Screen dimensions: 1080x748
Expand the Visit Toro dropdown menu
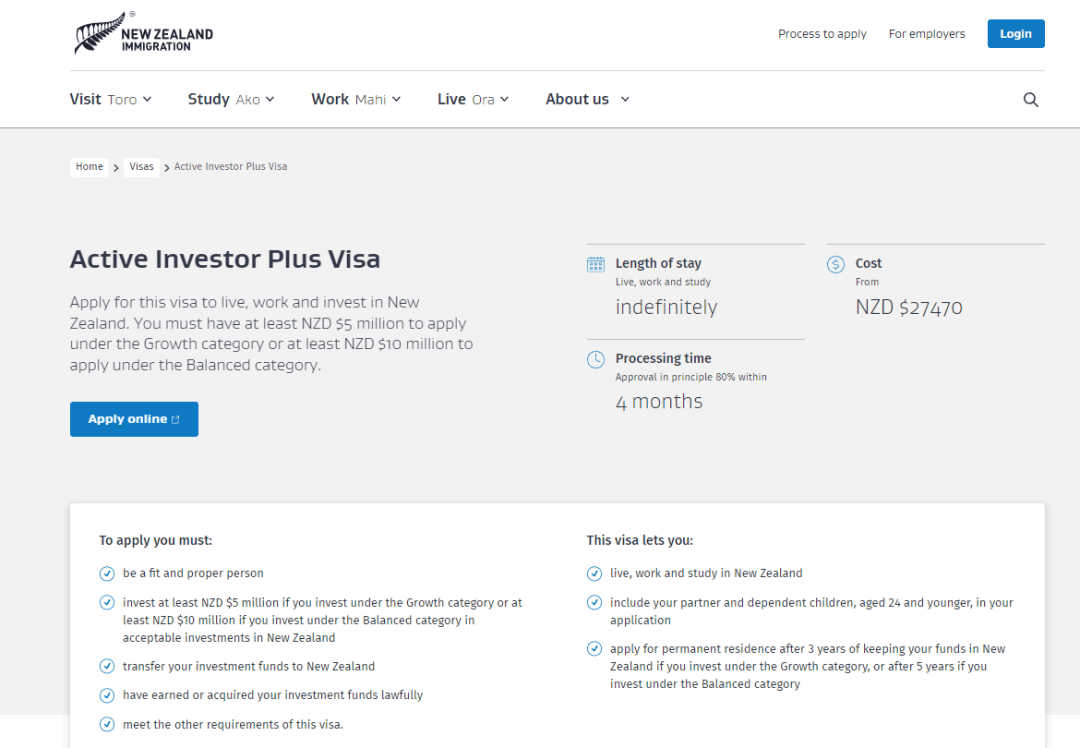tap(110, 99)
